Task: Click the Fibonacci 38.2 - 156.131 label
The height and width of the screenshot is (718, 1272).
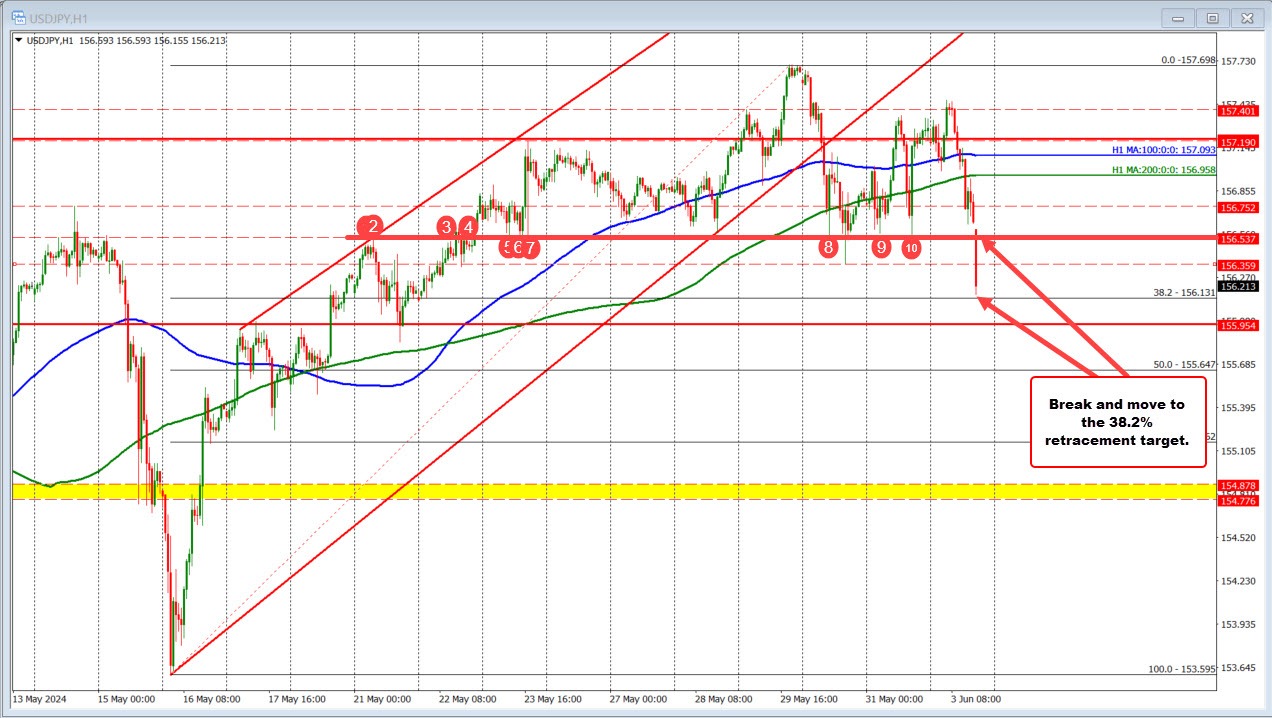Action: pos(1185,293)
